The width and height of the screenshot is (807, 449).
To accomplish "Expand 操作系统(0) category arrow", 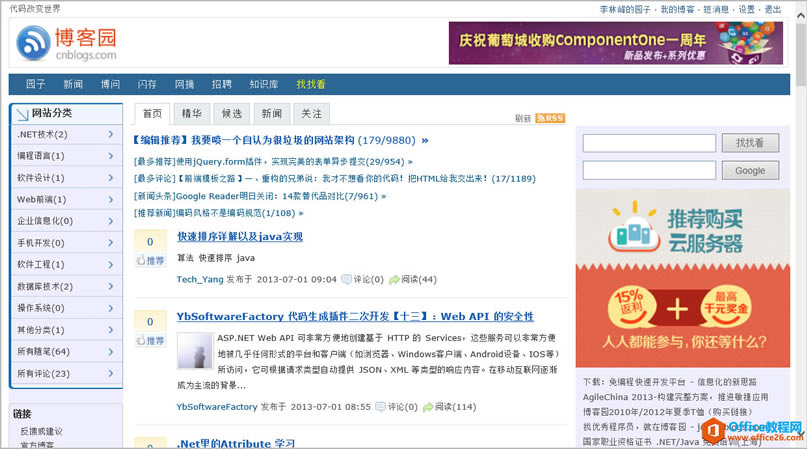I will tap(111, 308).
